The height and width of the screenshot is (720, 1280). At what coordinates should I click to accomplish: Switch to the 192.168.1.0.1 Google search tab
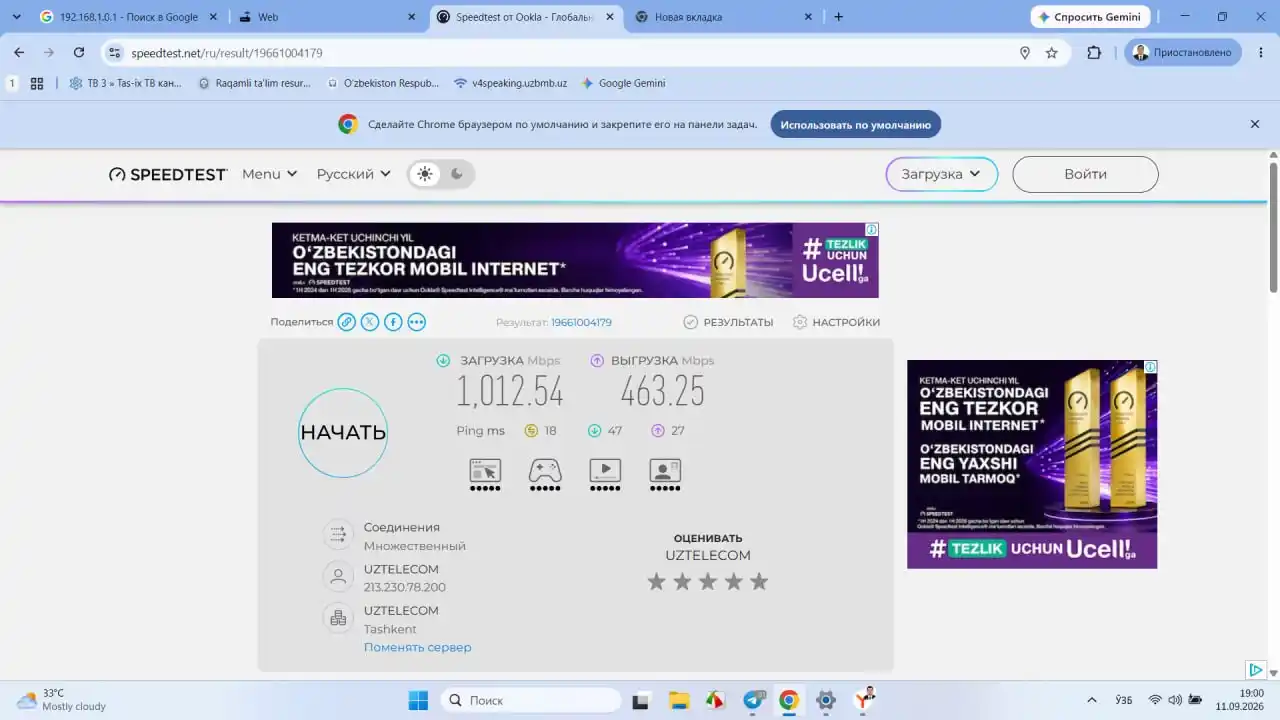coord(128,17)
